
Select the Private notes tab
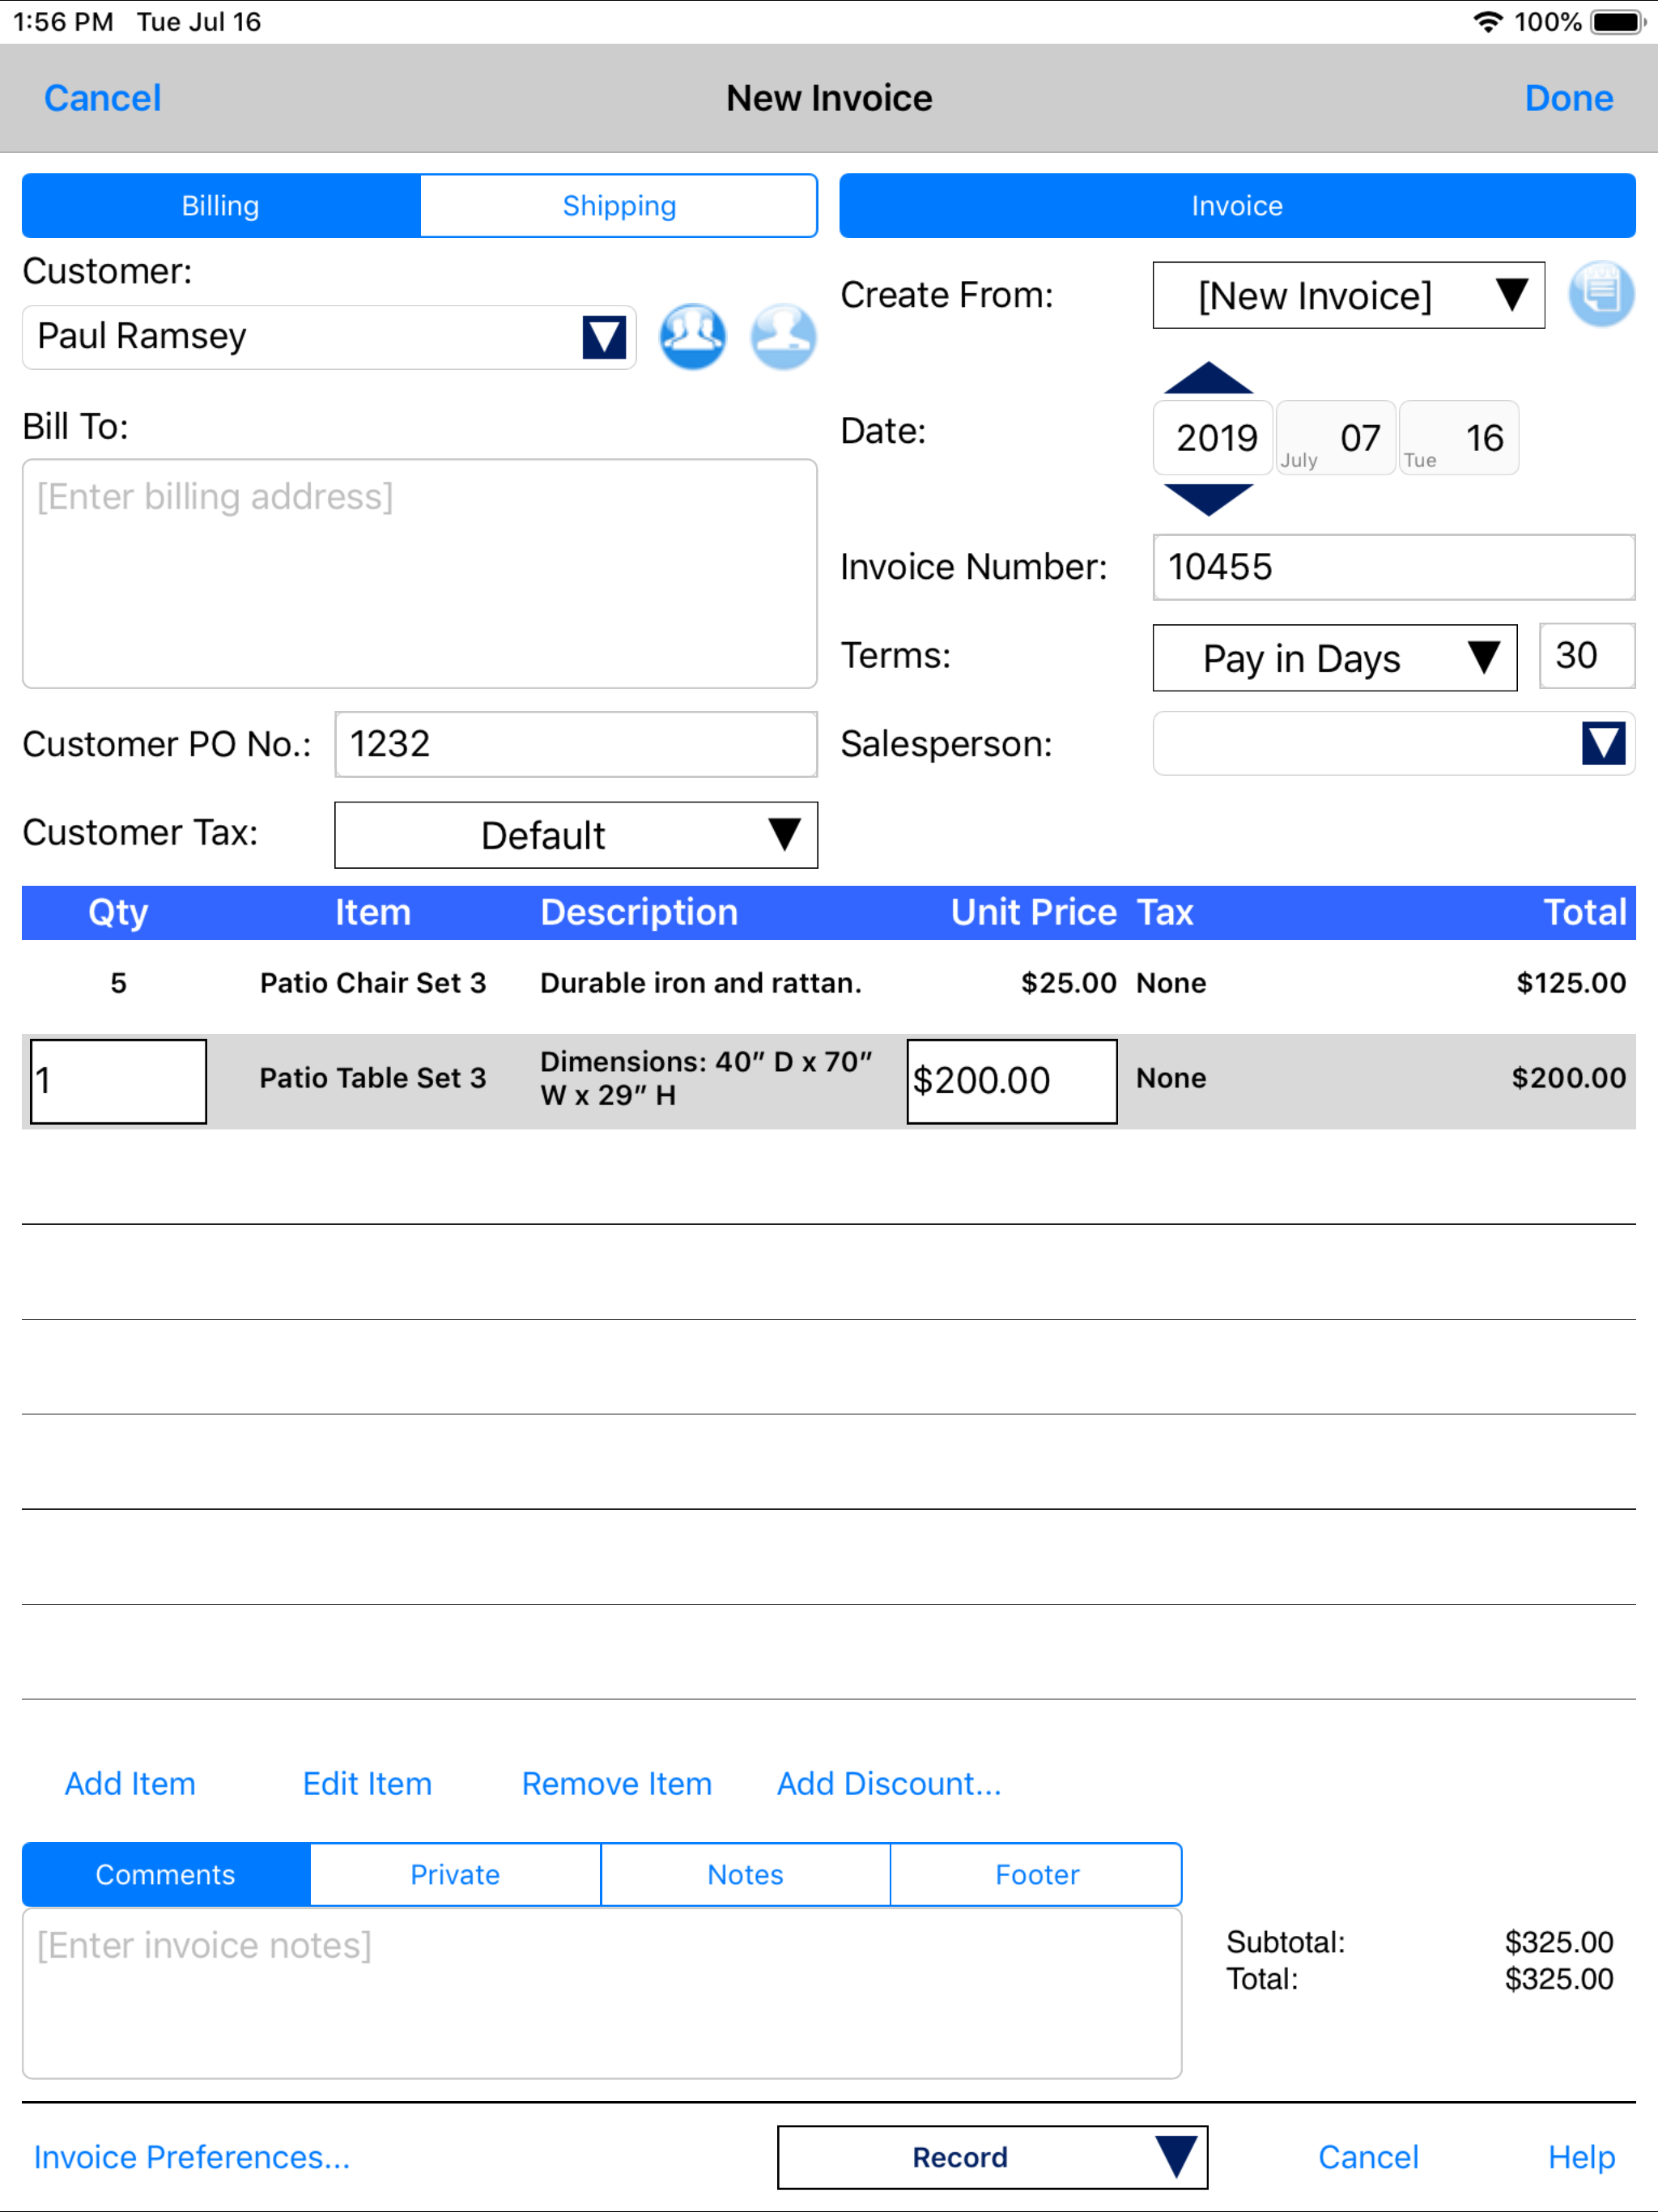455,1874
